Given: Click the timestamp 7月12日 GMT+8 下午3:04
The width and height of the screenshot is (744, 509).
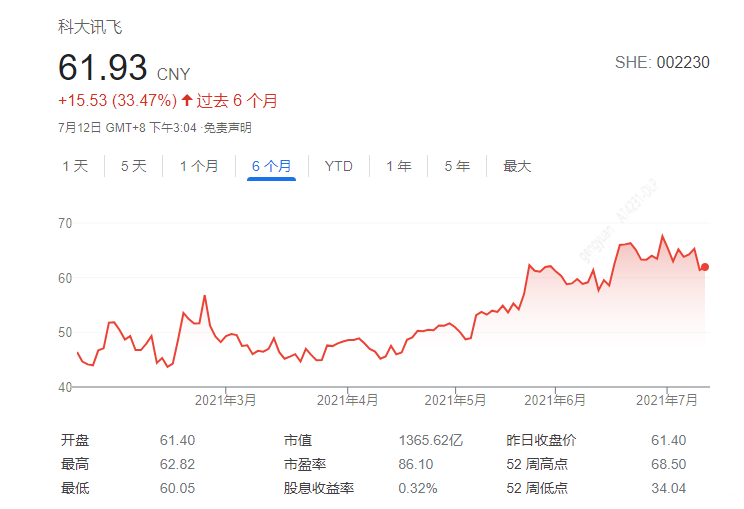Looking at the screenshot, I should tap(127, 128).
